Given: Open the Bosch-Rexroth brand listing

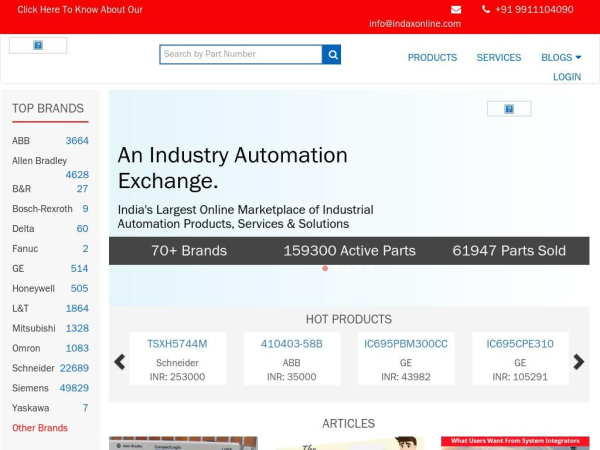Looking at the screenshot, I should (42, 209).
